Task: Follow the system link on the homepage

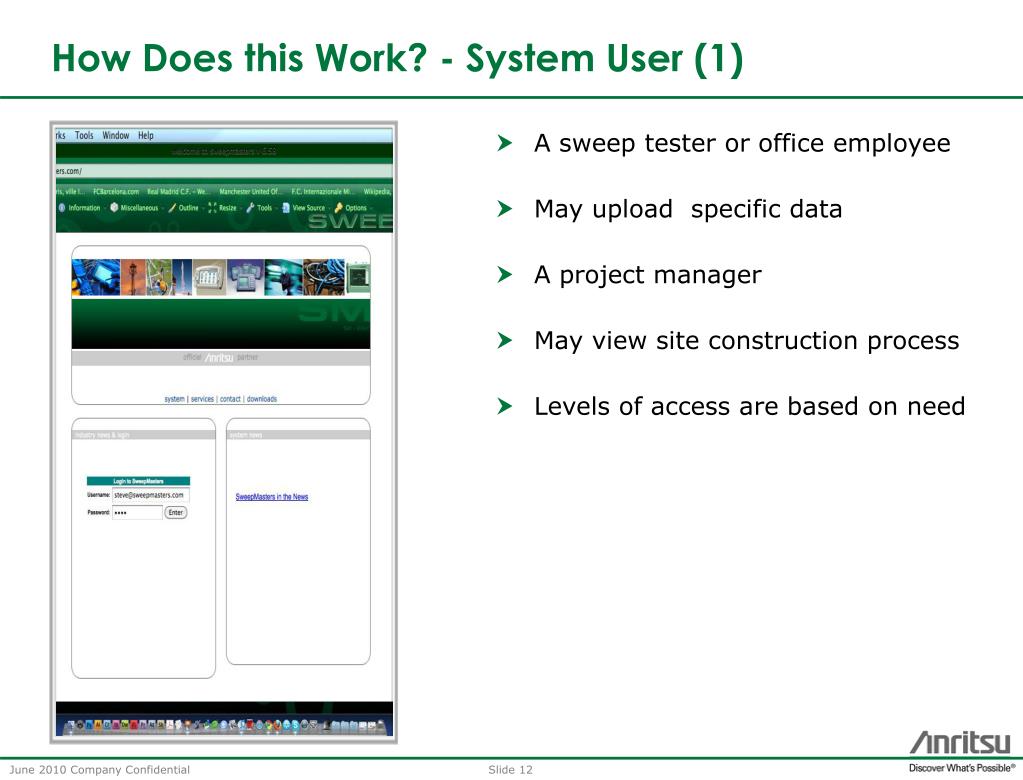Action: [174, 398]
